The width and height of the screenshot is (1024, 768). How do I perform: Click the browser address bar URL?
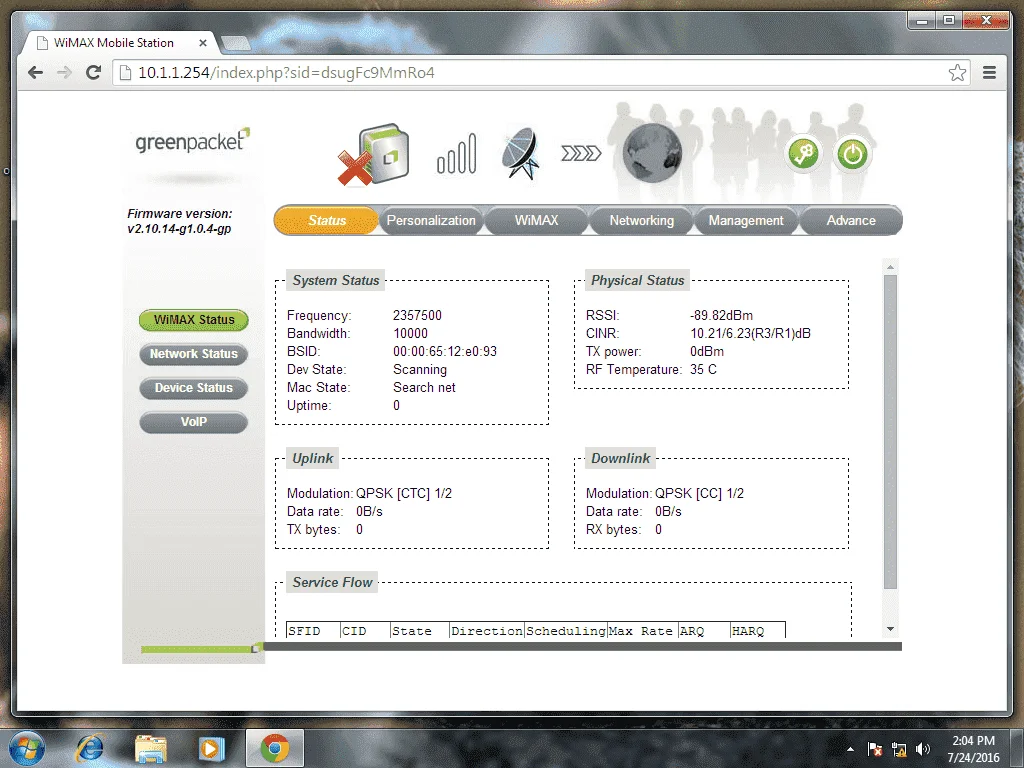[x=286, y=72]
